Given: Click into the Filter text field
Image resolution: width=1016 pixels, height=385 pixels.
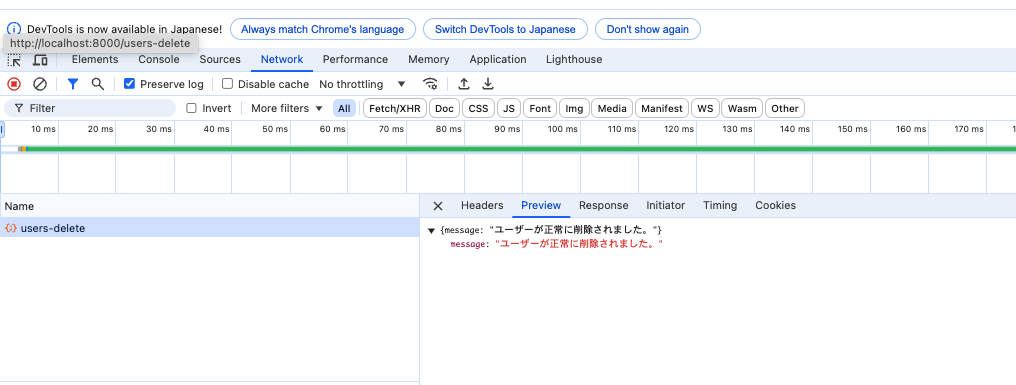Looking at the screenshot, I should pos(90,108).
